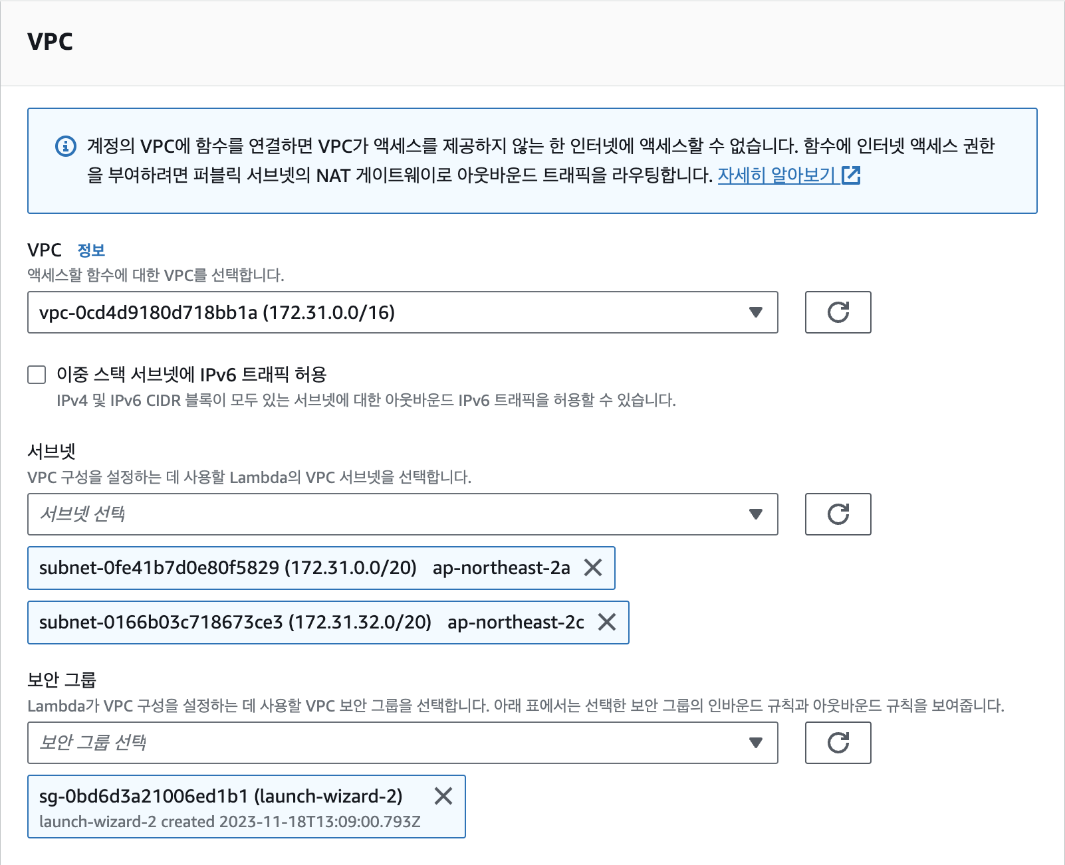Remove subnet in ap-northeast-2a
Viewport: 1065px width, 865px height.
point(593,568)
